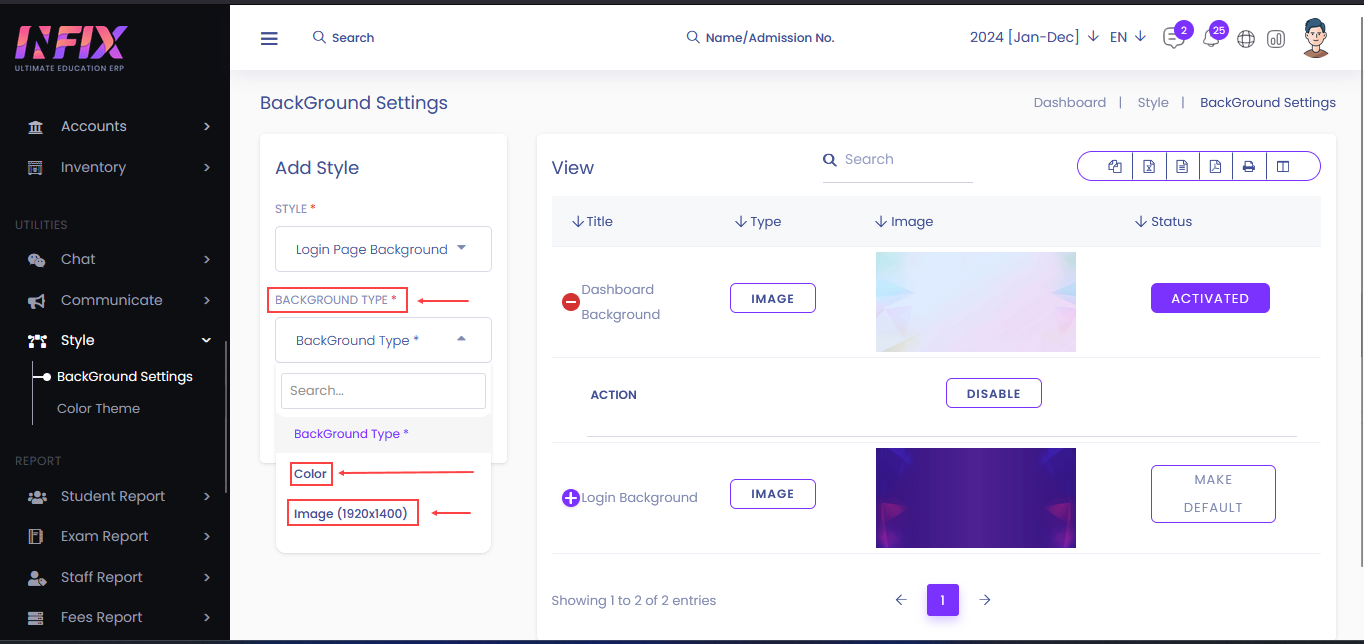Sort the table by Image column
Viewport: 1364px width, 644px height.
[x=903, y=222]
